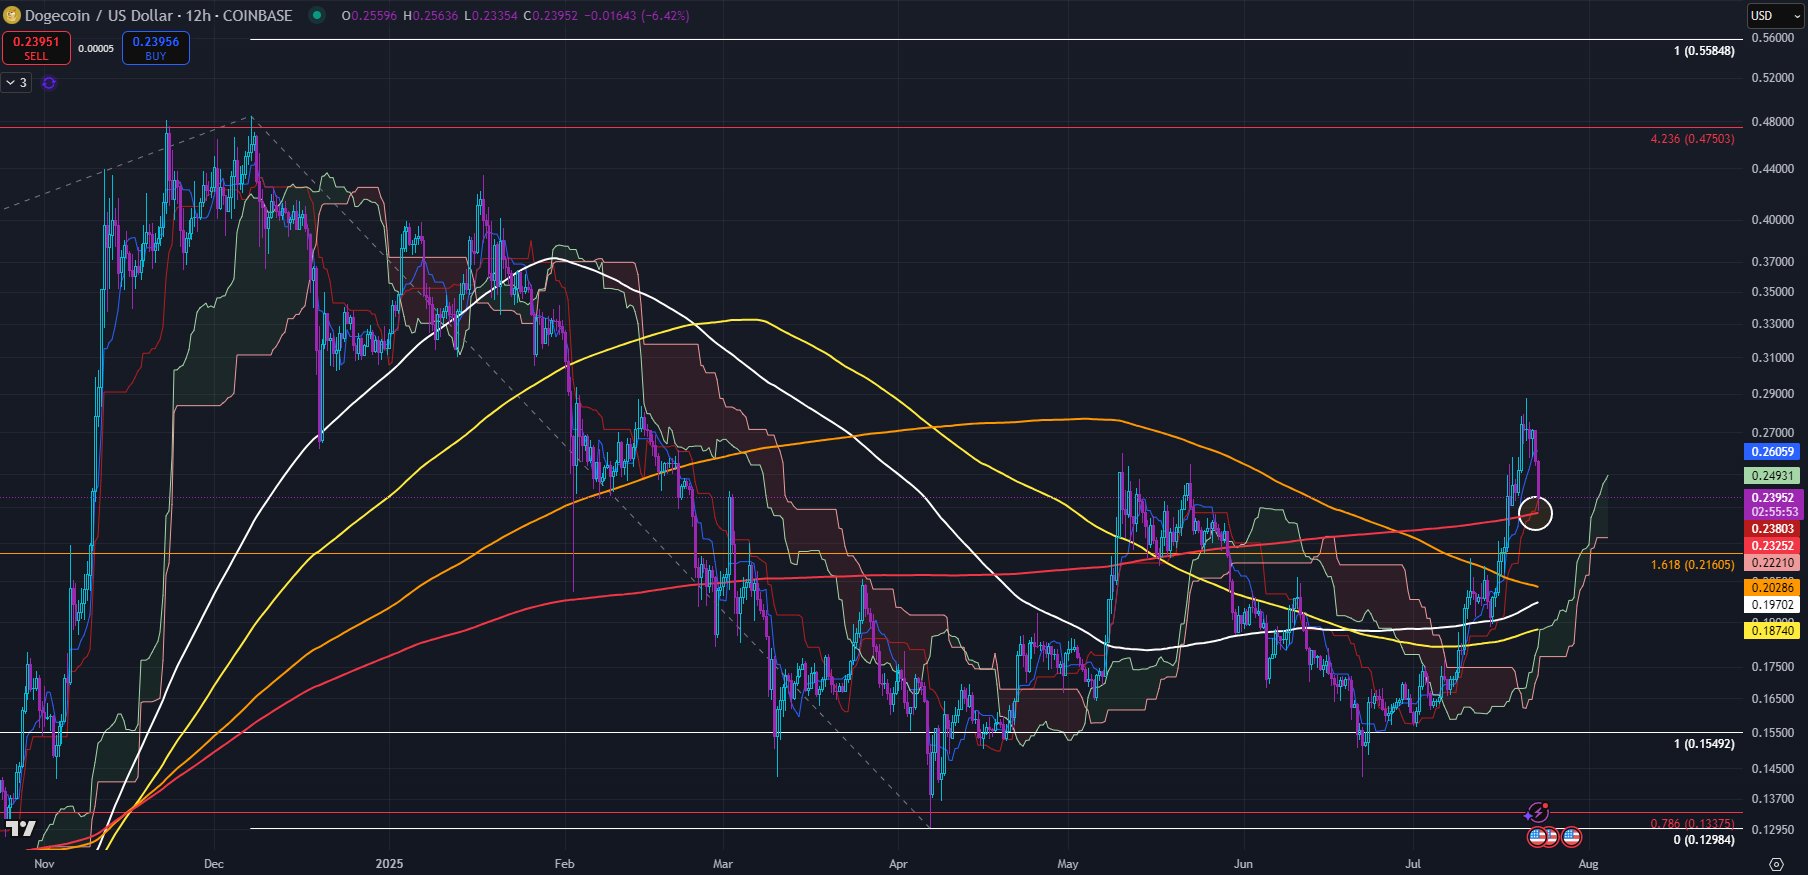The image size is (1808, 875).
Task: Click the 0.48000 price axis tick
Action: [x=1772, y=122]
